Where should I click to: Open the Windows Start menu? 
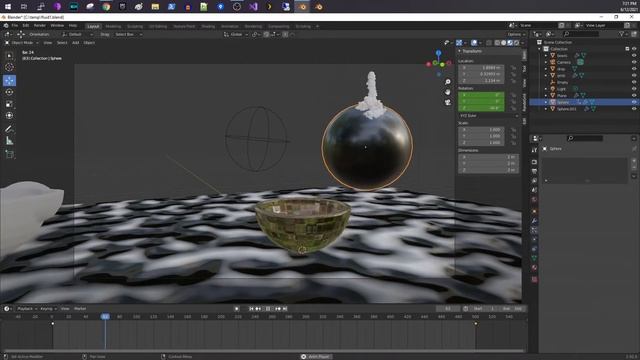pos(8,7)
